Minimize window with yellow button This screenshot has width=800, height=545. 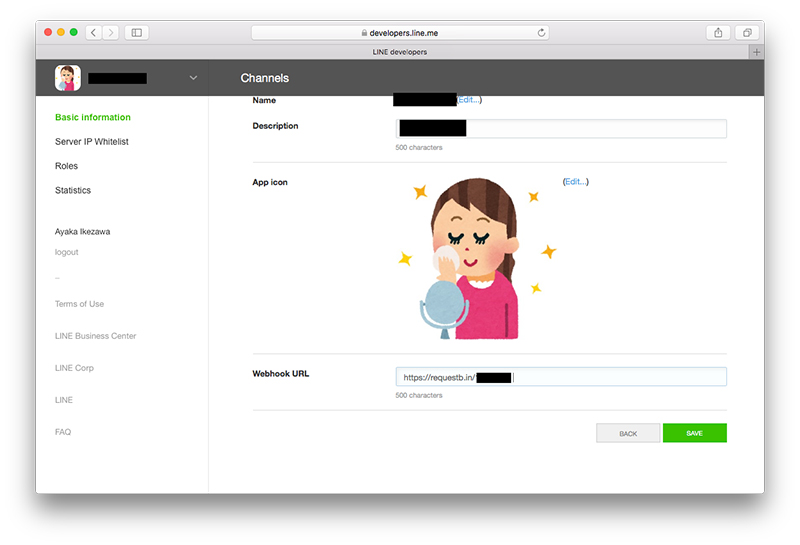61,32
